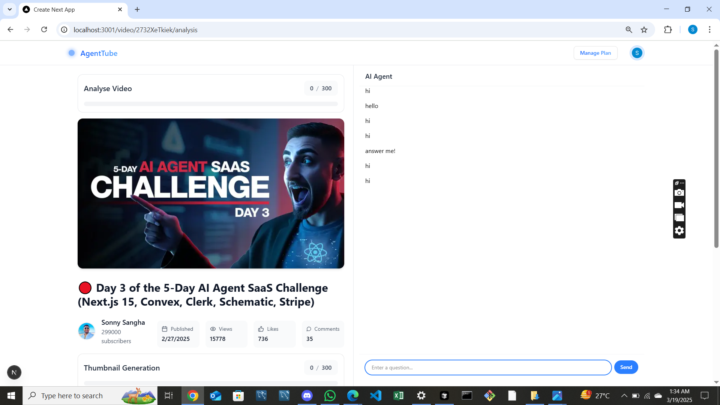Click the AI Agent panel heading
The height and width of the screenshot is (405, 720).
coord(378,76)
